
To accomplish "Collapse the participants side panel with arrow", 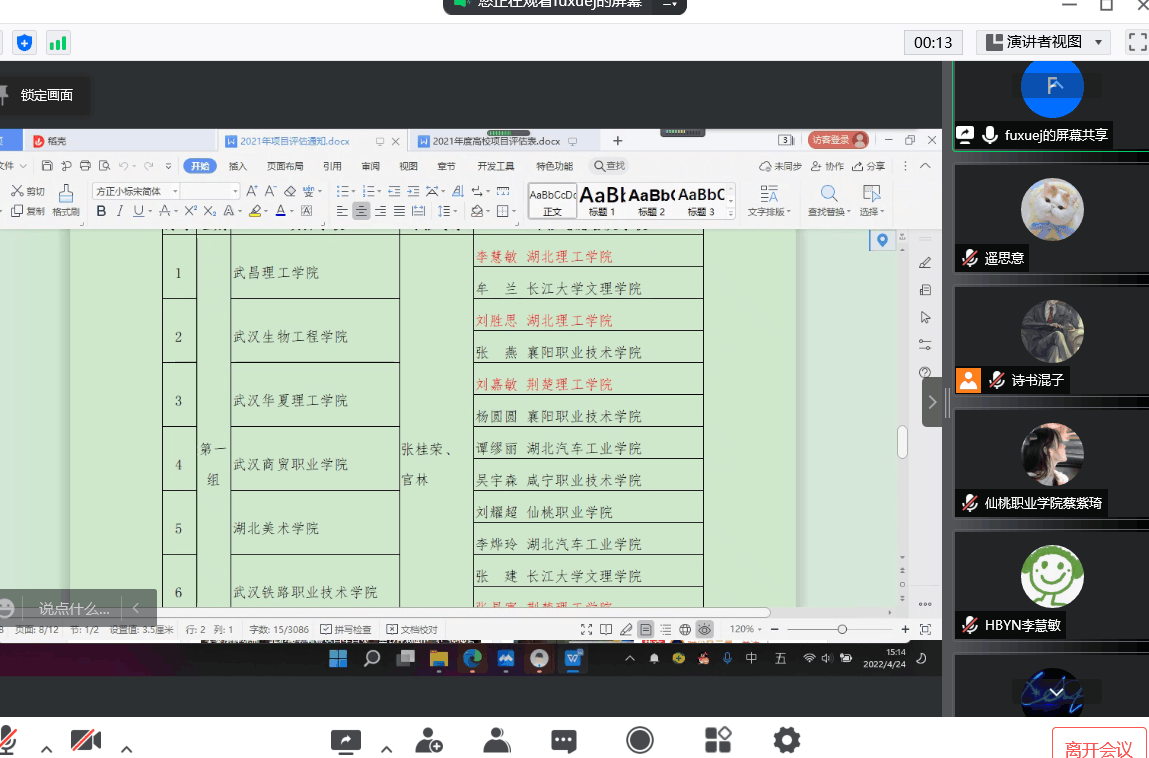I will (932, 402).
